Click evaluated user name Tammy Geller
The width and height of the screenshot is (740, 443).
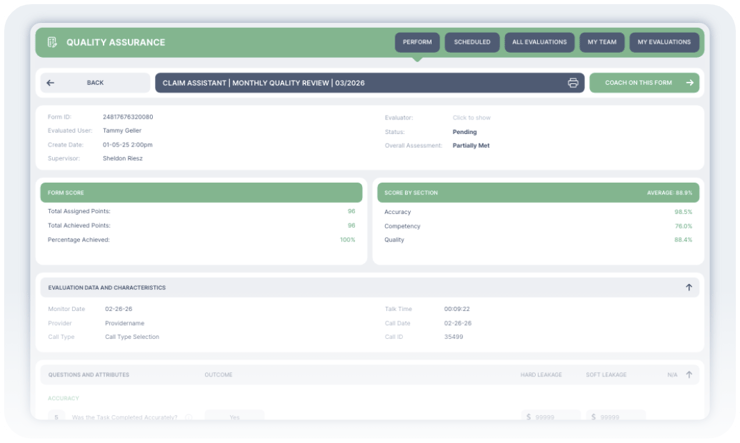pyautogui.click(x=122, y=131)
